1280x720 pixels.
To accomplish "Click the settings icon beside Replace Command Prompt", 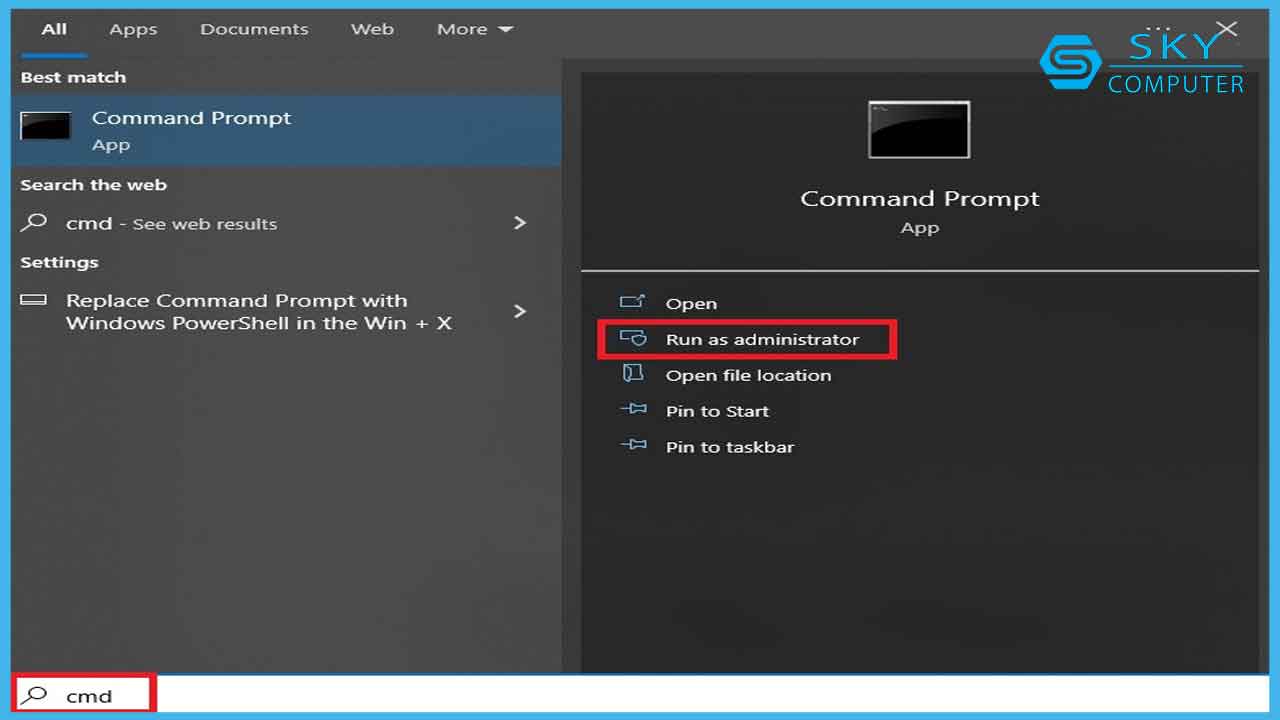I will 34,301.
